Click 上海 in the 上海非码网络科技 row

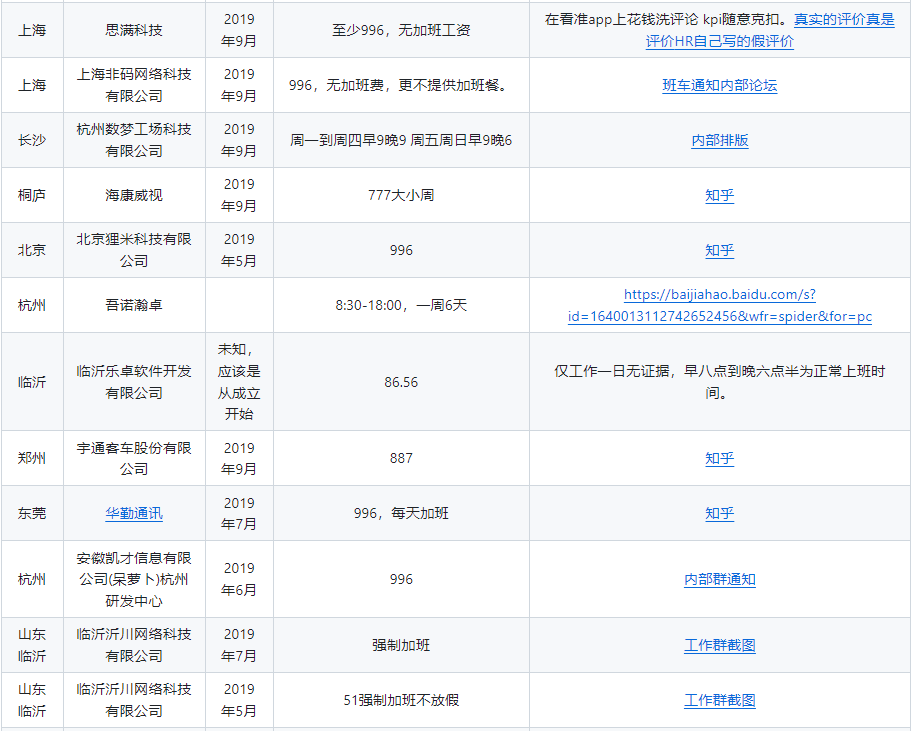coord(32,85)
